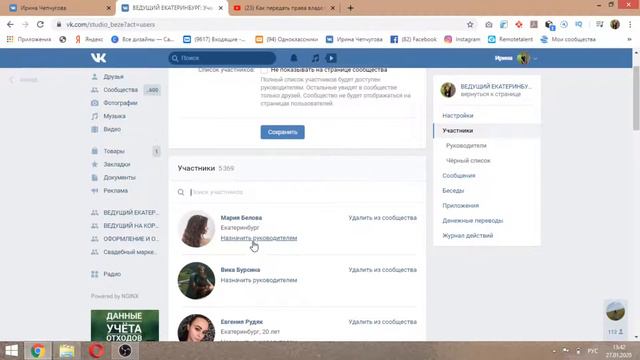The height and width of the screenshot is (360, 640).
Task: Select Members in the community menu
Action: pyautogui.click(x=458, y=131)
